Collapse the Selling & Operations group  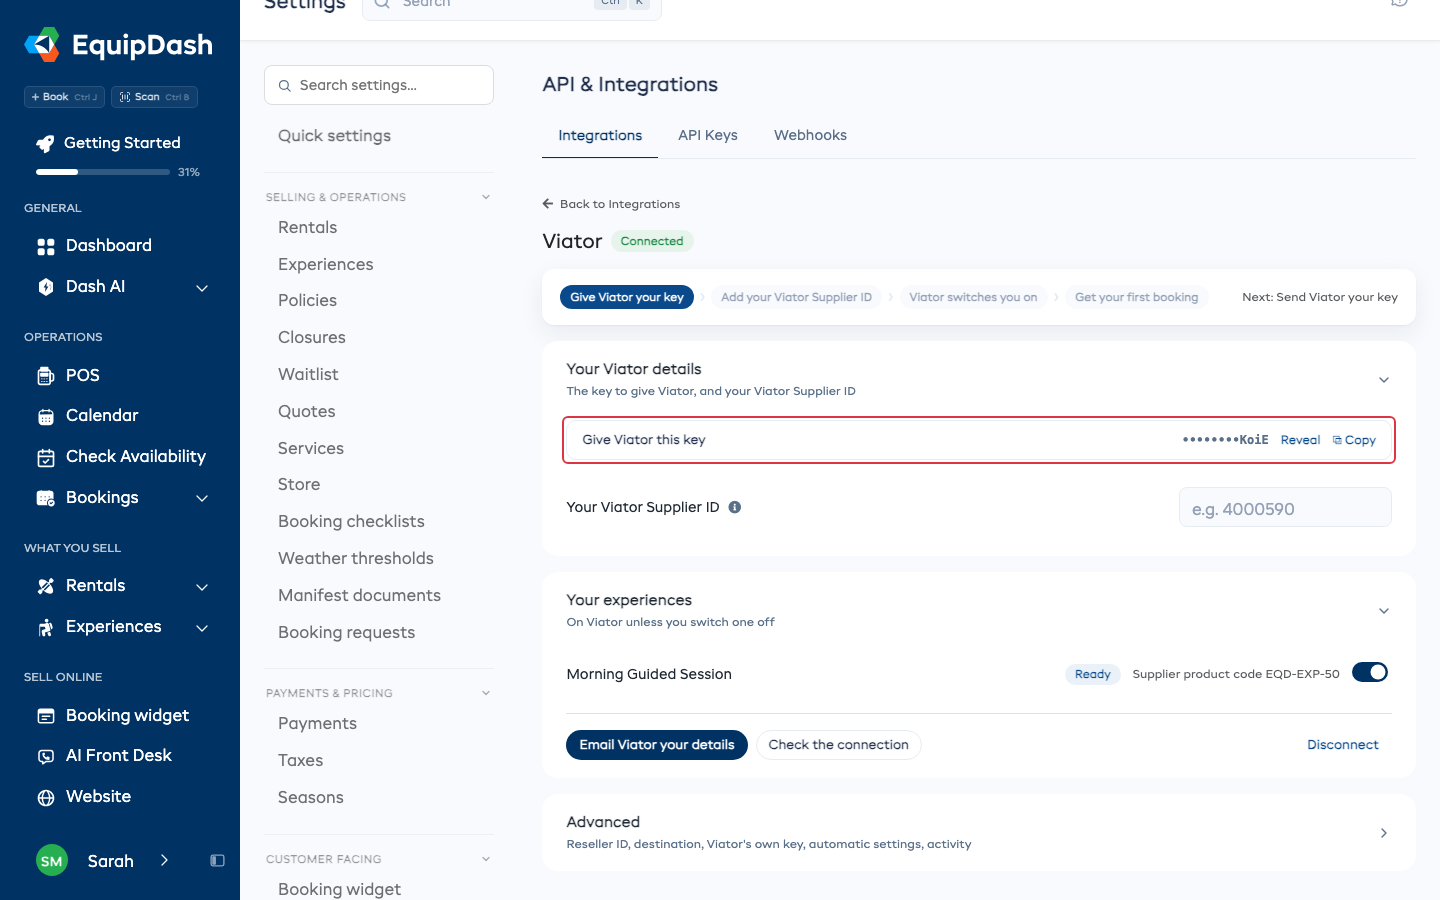click(486, 197)
